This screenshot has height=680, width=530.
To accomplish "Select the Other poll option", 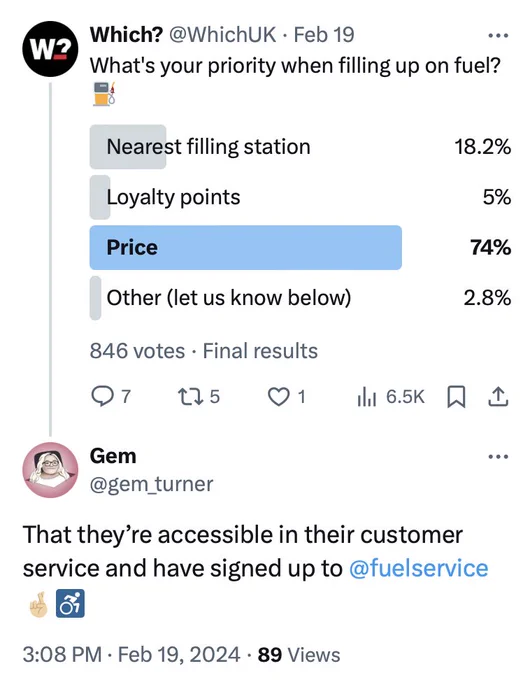I will click(x=300, y=298).
